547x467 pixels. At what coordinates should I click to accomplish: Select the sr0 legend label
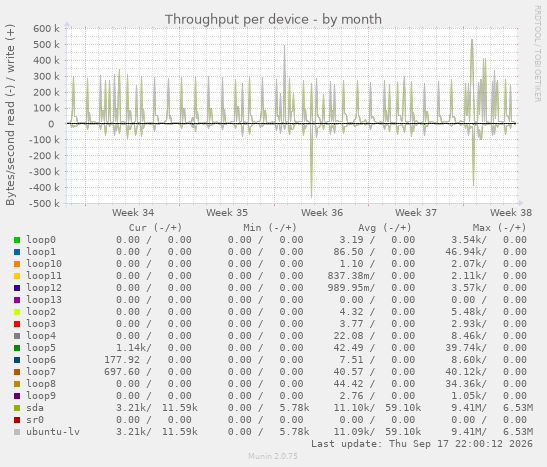pos(35,420)
